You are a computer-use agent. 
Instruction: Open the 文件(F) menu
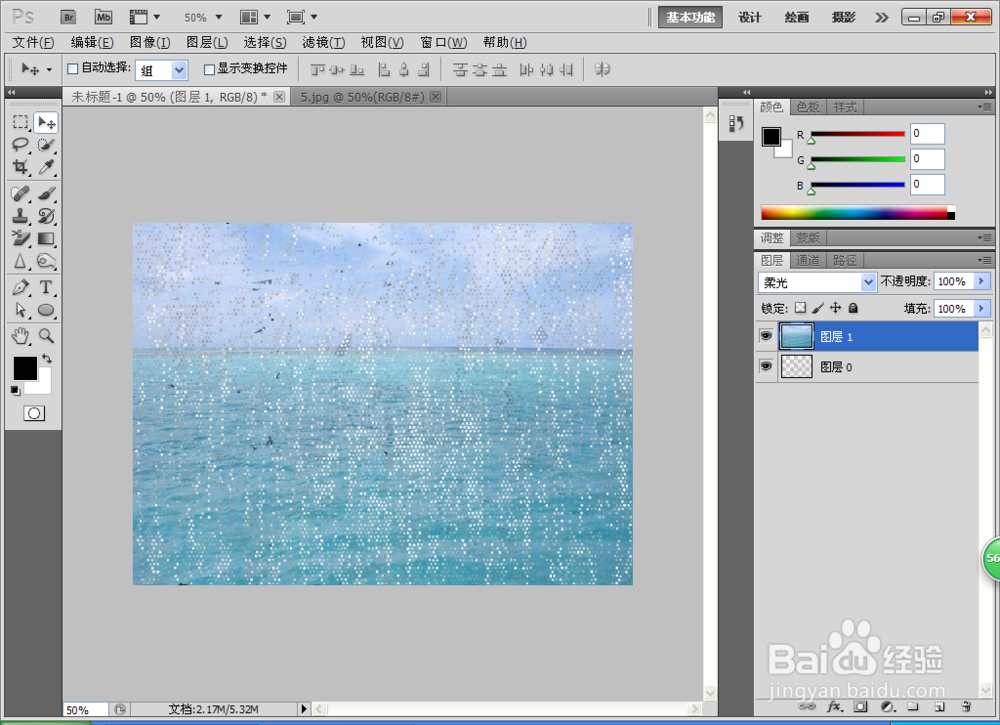click(33, 42)
